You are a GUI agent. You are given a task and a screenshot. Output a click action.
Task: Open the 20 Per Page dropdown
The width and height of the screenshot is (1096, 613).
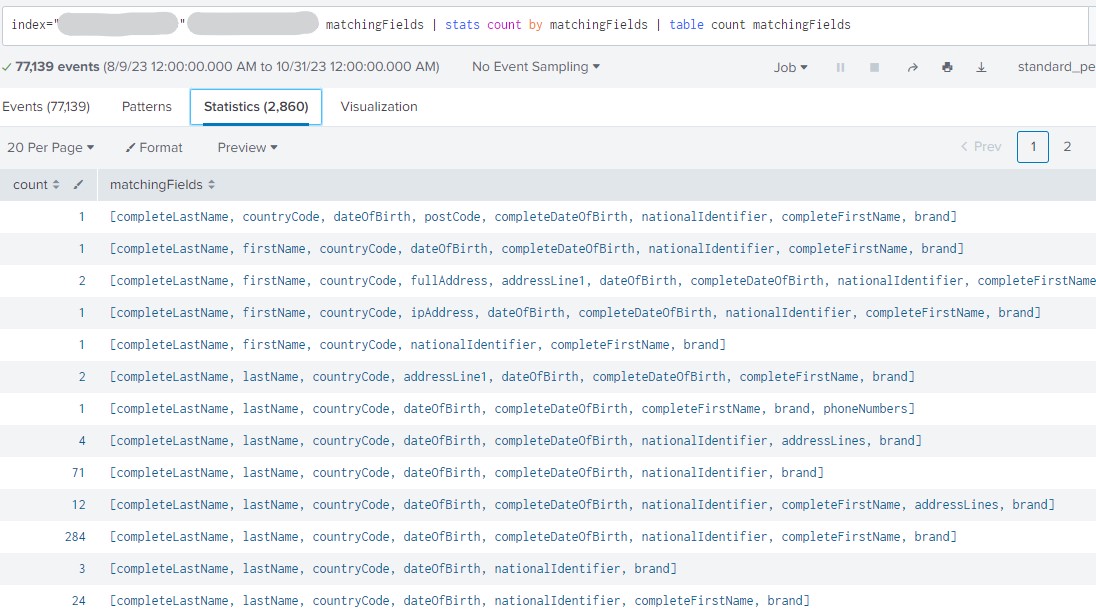(x=50, y=147)
